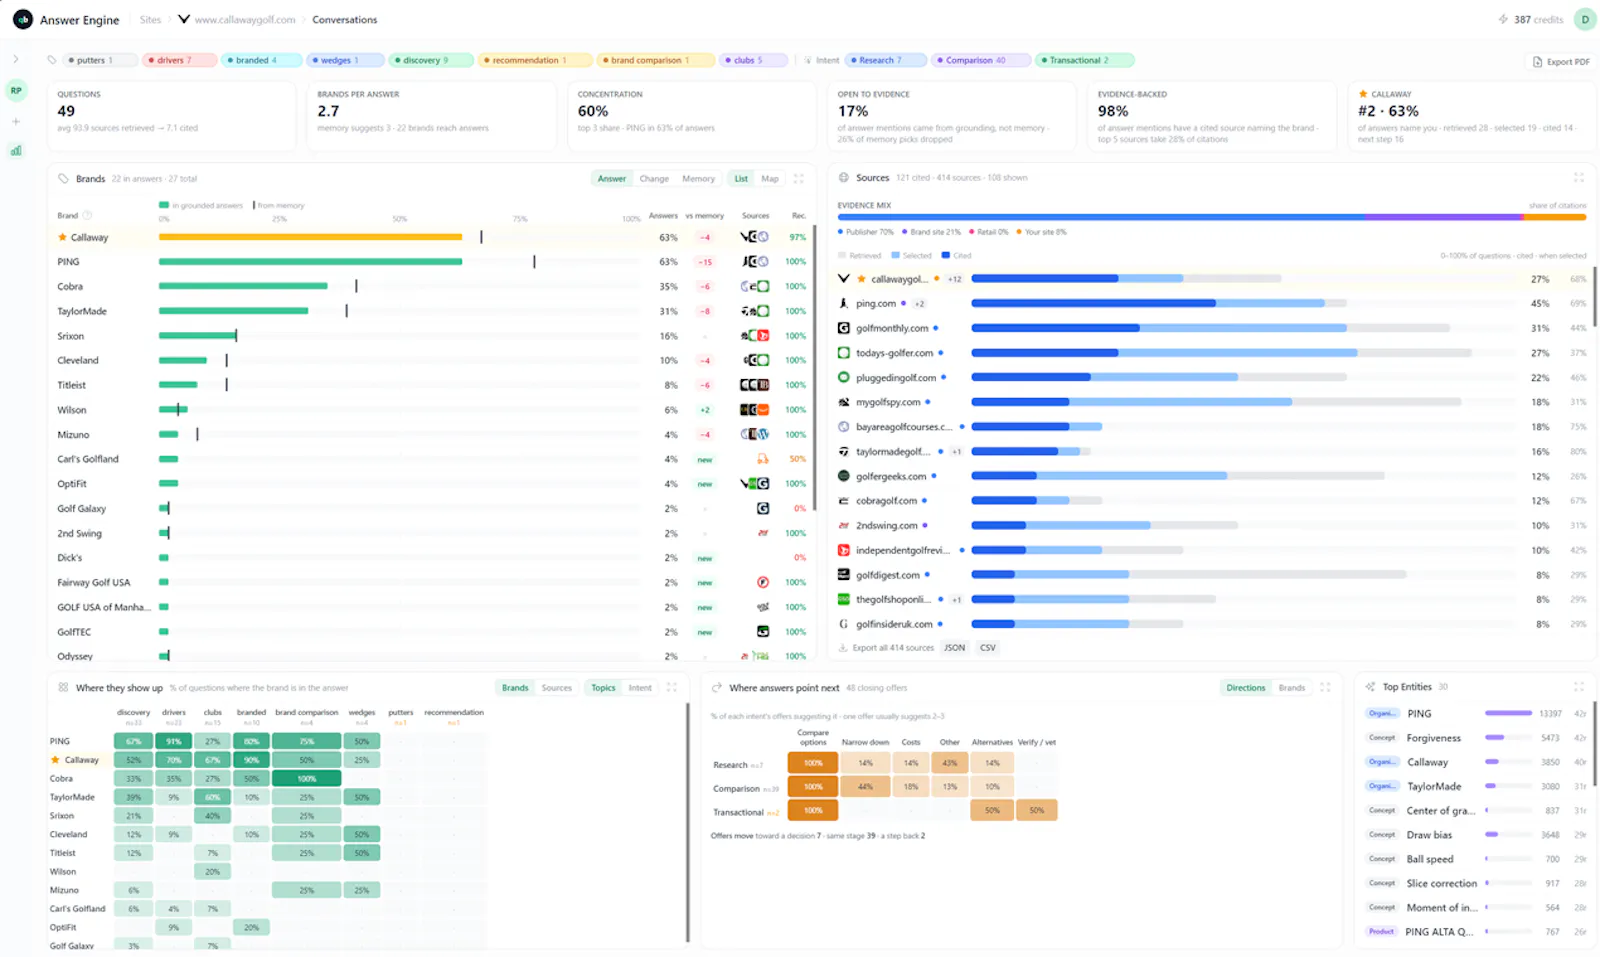The width and height of the screenshot is (1600, 957).
Task: Click the Brands list vertical scrollbar
Action: (814, 370)
